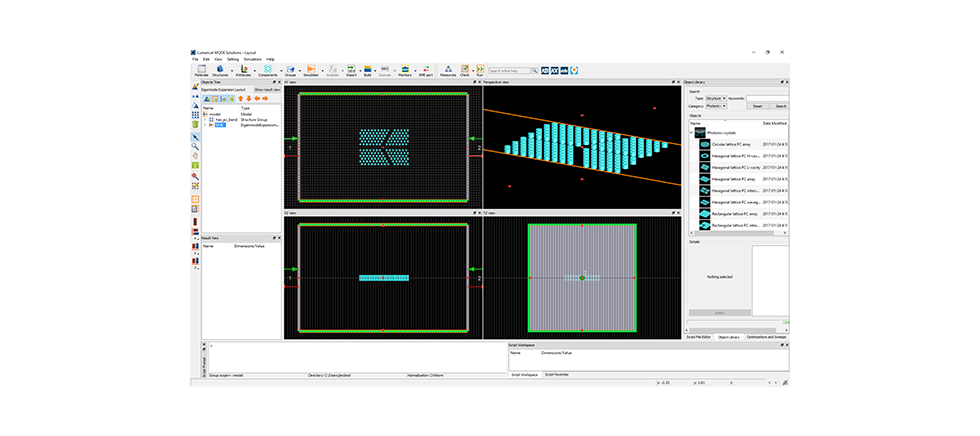The width and height of the screenshot is (980, 436).
Task: Open the Materials database icon
Action: pyautogui.click(x=202, y=69)
